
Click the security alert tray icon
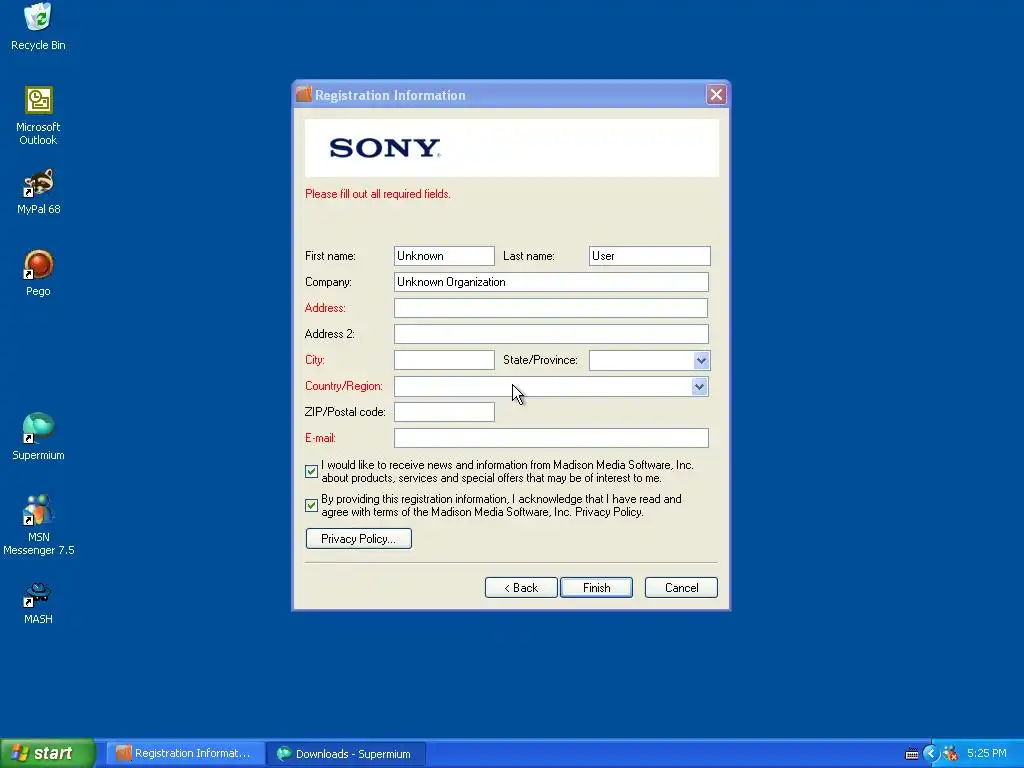coord(951,754)
